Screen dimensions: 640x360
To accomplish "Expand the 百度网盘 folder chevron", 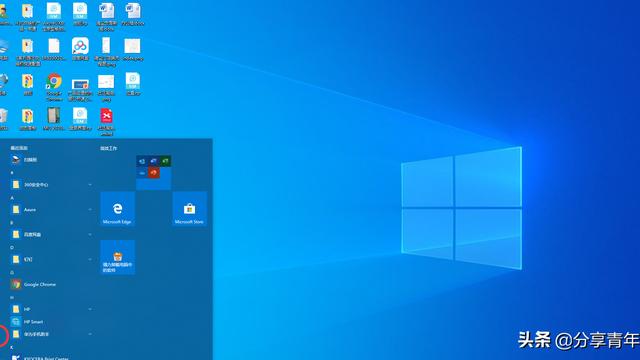I will point(90,235).
